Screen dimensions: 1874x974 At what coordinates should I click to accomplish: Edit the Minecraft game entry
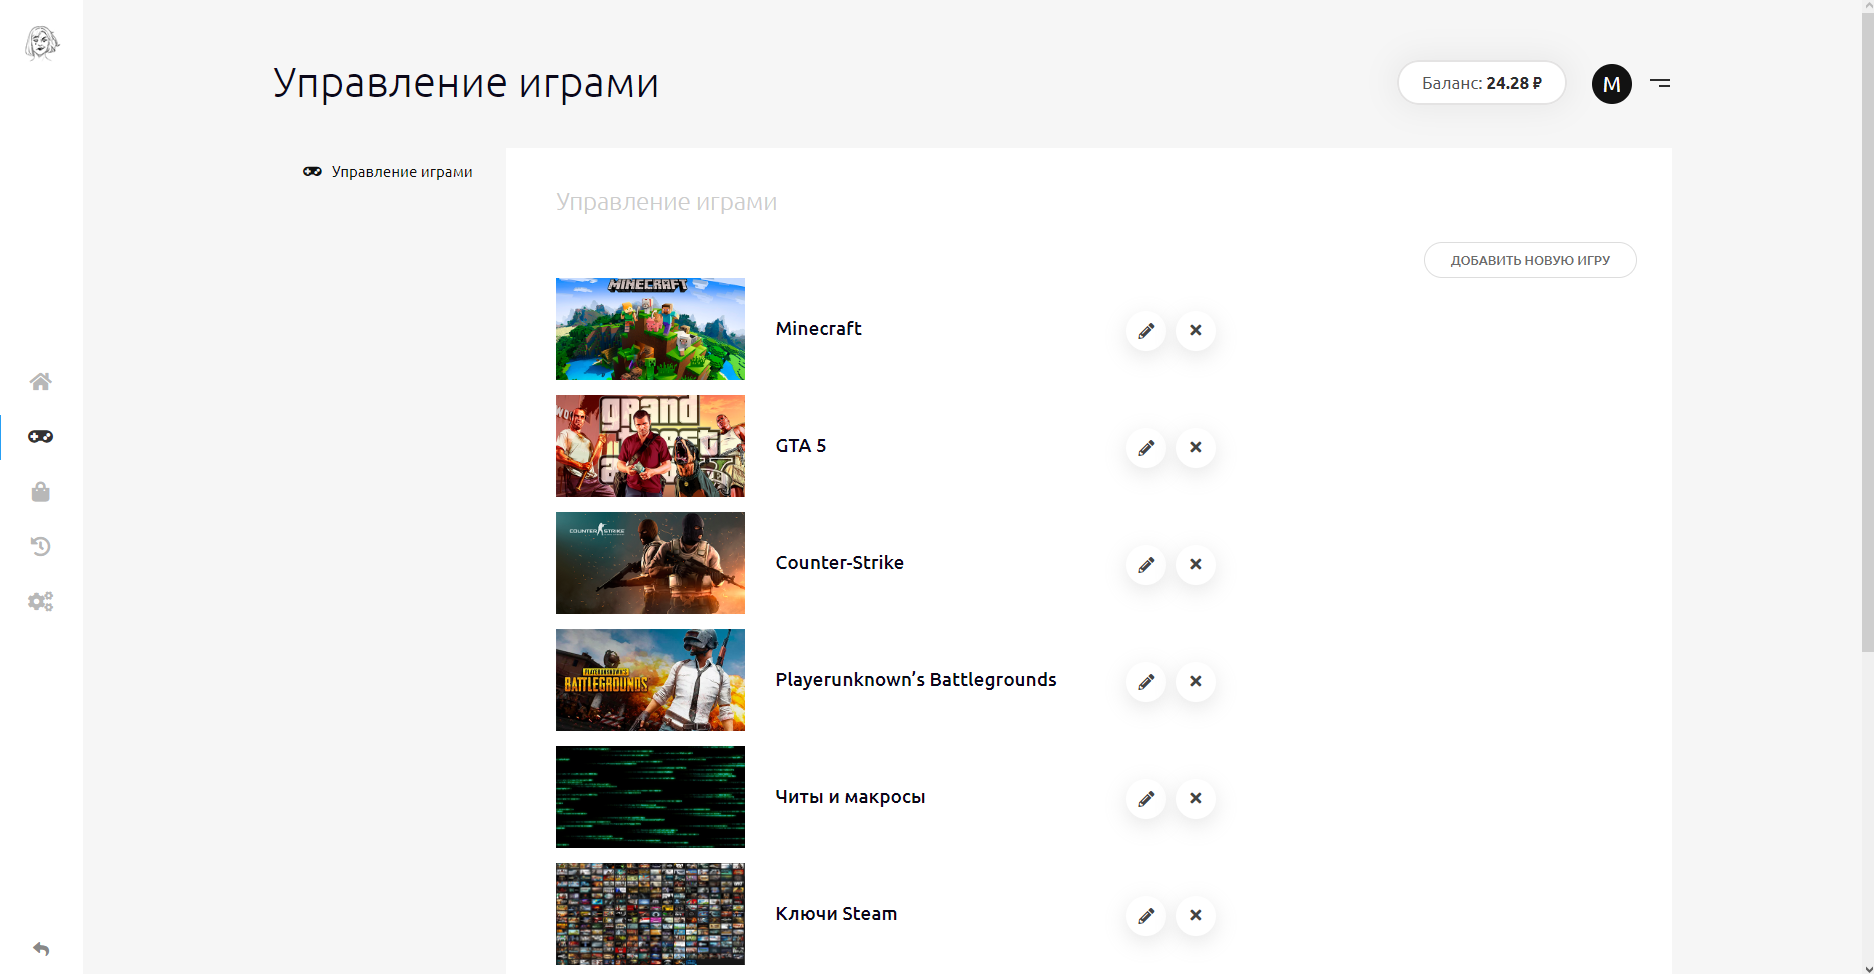point(1146,330)
